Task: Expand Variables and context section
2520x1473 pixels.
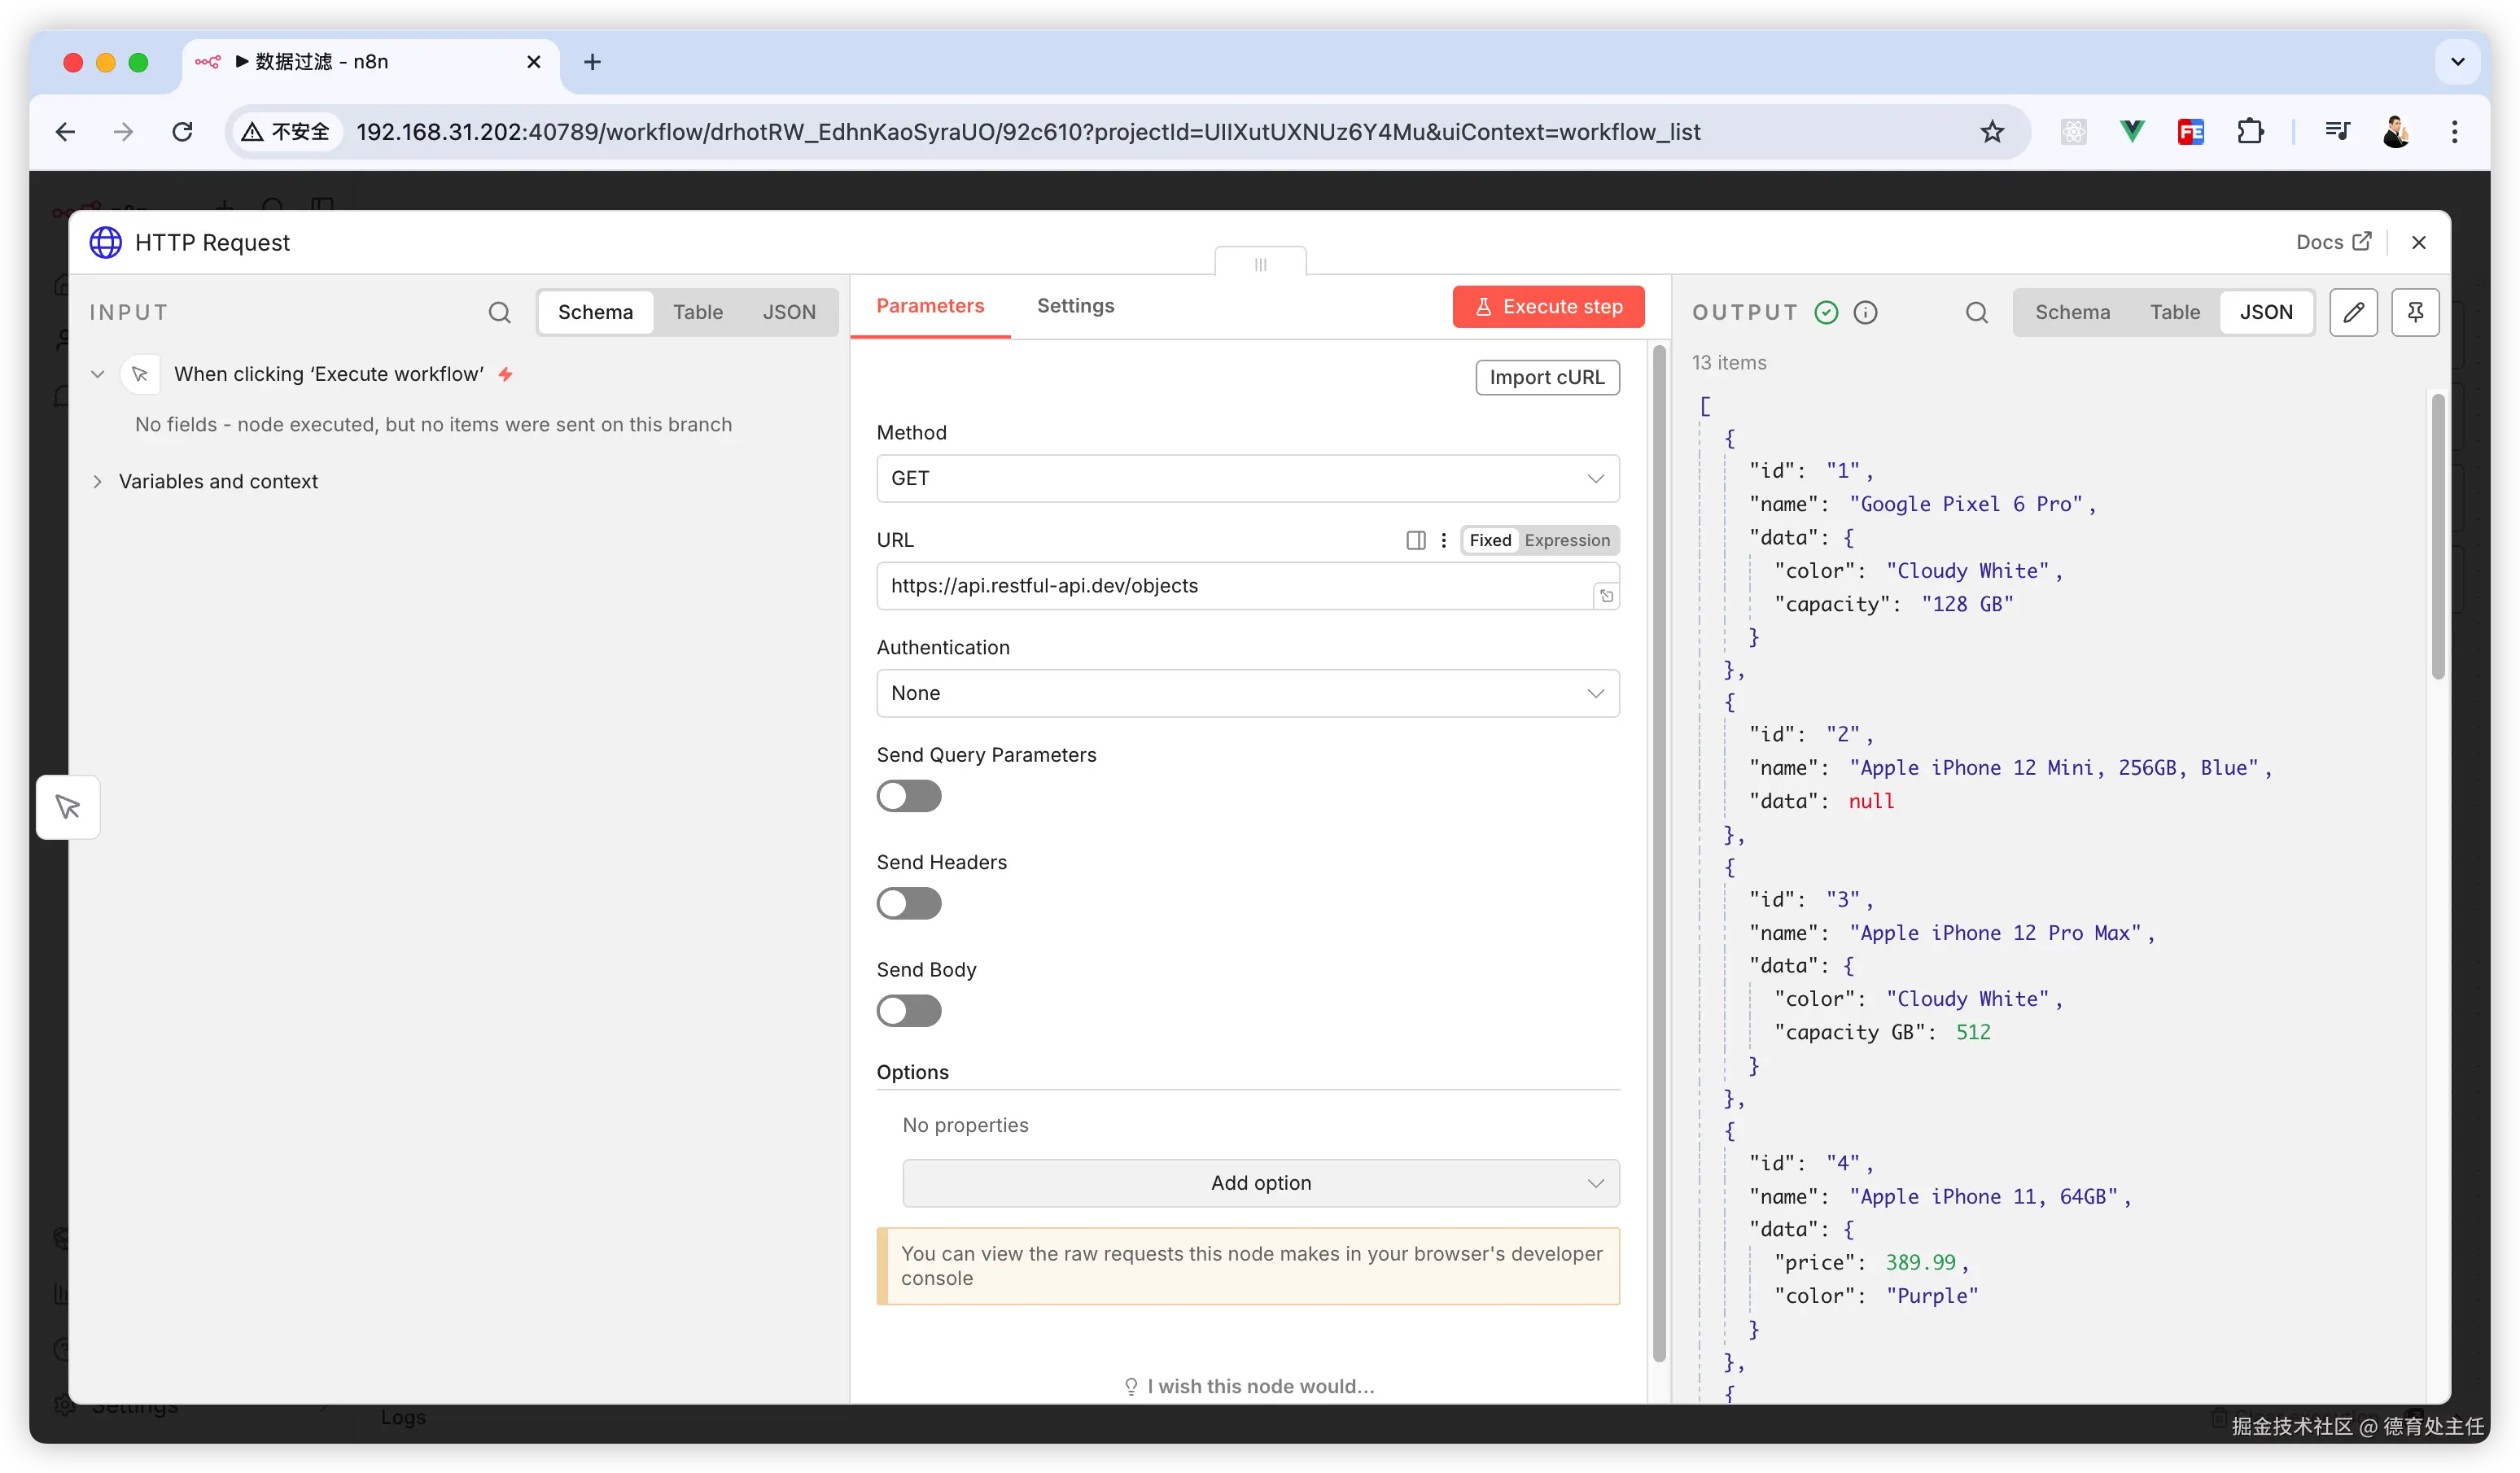Action: pos(217,481)
